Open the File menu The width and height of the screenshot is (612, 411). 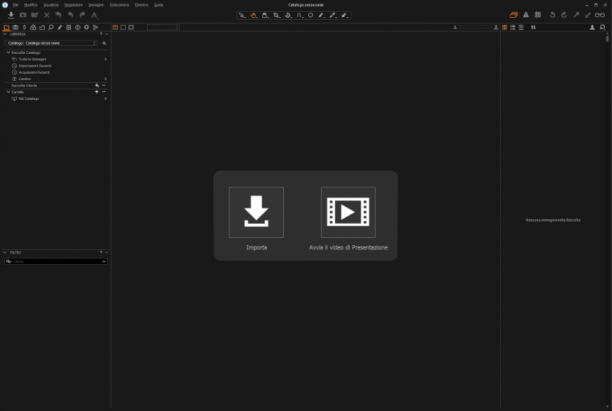point(15,5)
